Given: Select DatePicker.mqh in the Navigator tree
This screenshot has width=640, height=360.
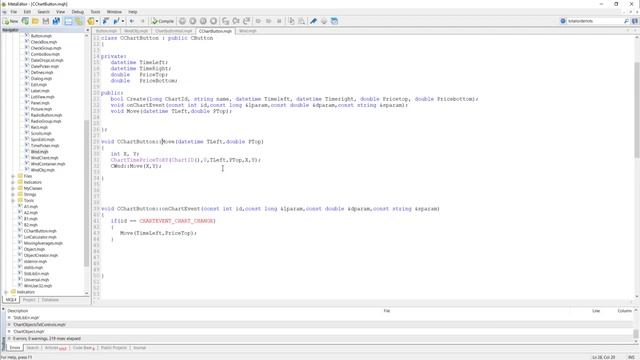Looking at the screenshot, I should pyautogui.click(x=44, y=67).
